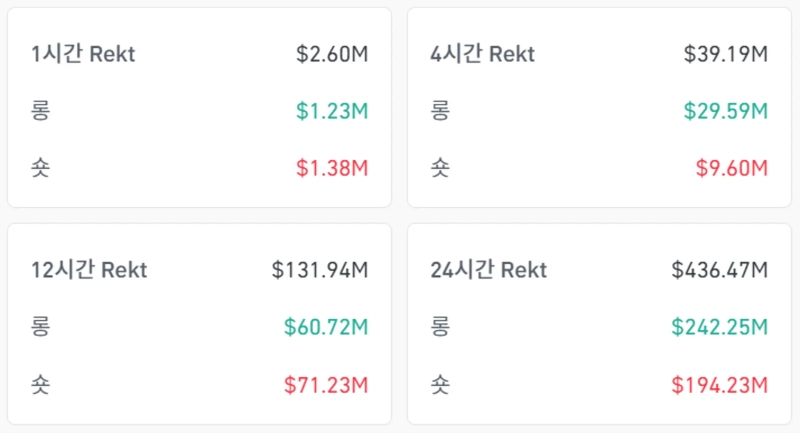Click the 숏 label in 4시간 card
The image size is (800, 433).
click(x=440, y=168)
